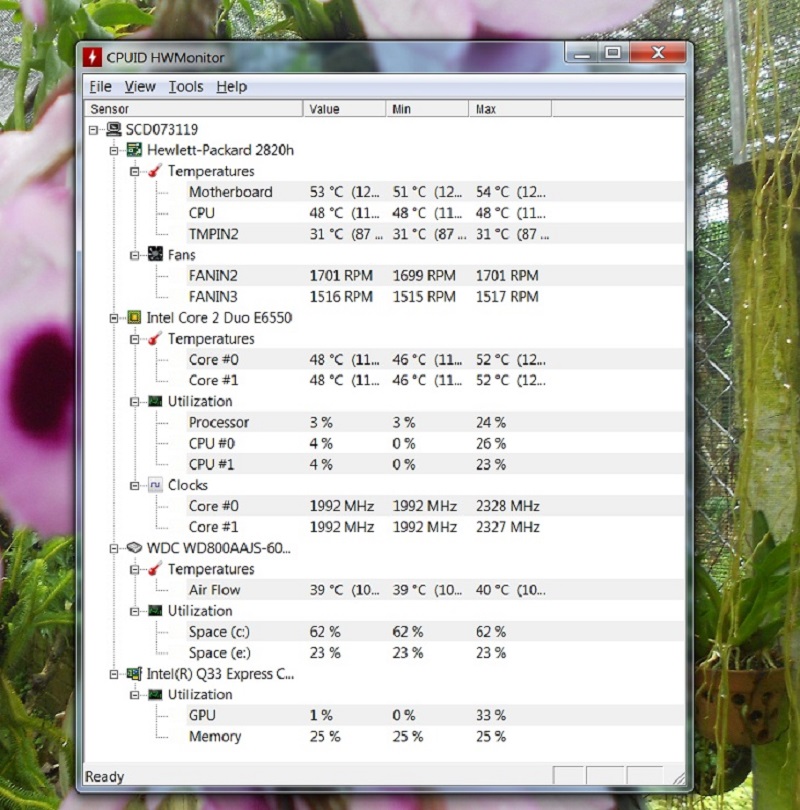Click the thermometer icon under WDC WD800AAJS
The height and width of the screenshot is (810, 800).
click(x=155, y=569)
